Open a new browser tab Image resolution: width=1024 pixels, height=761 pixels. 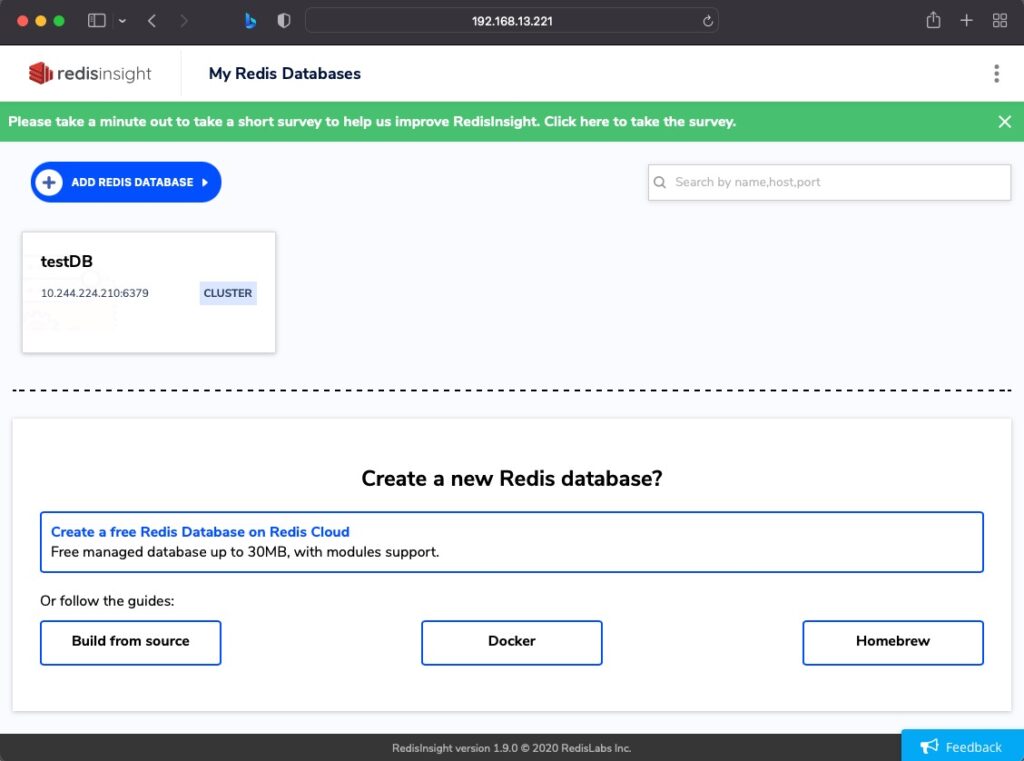click(967, 21)
